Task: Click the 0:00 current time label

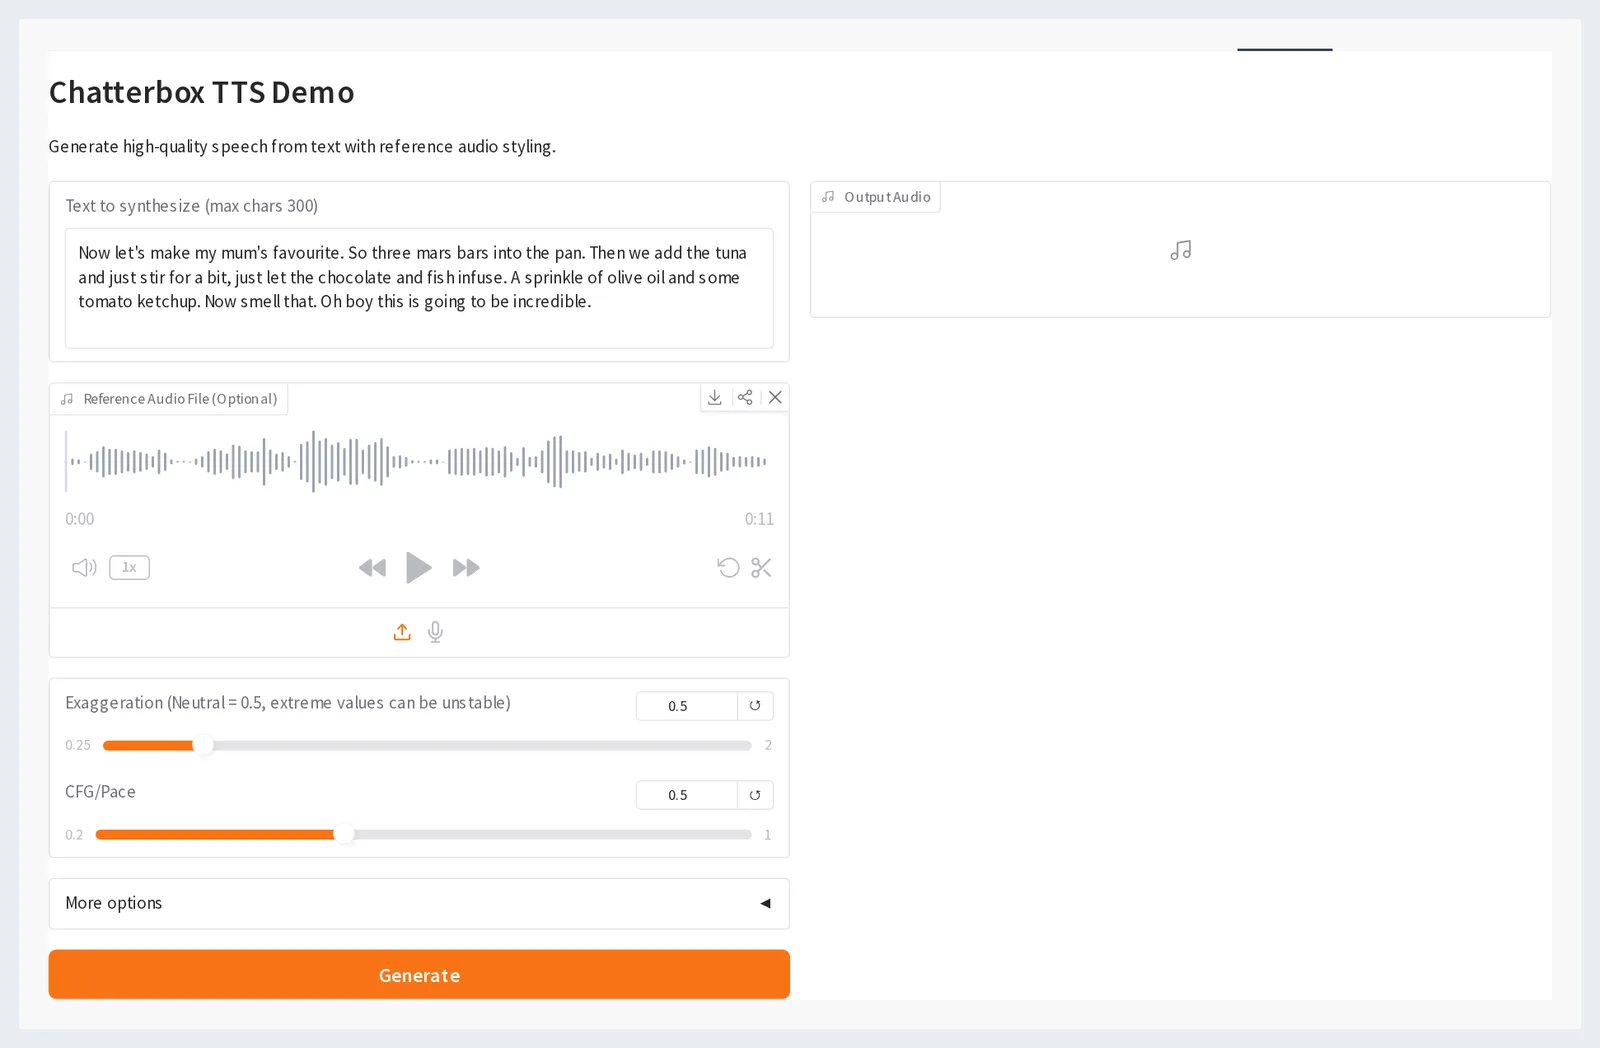Action: pos(80,519)
